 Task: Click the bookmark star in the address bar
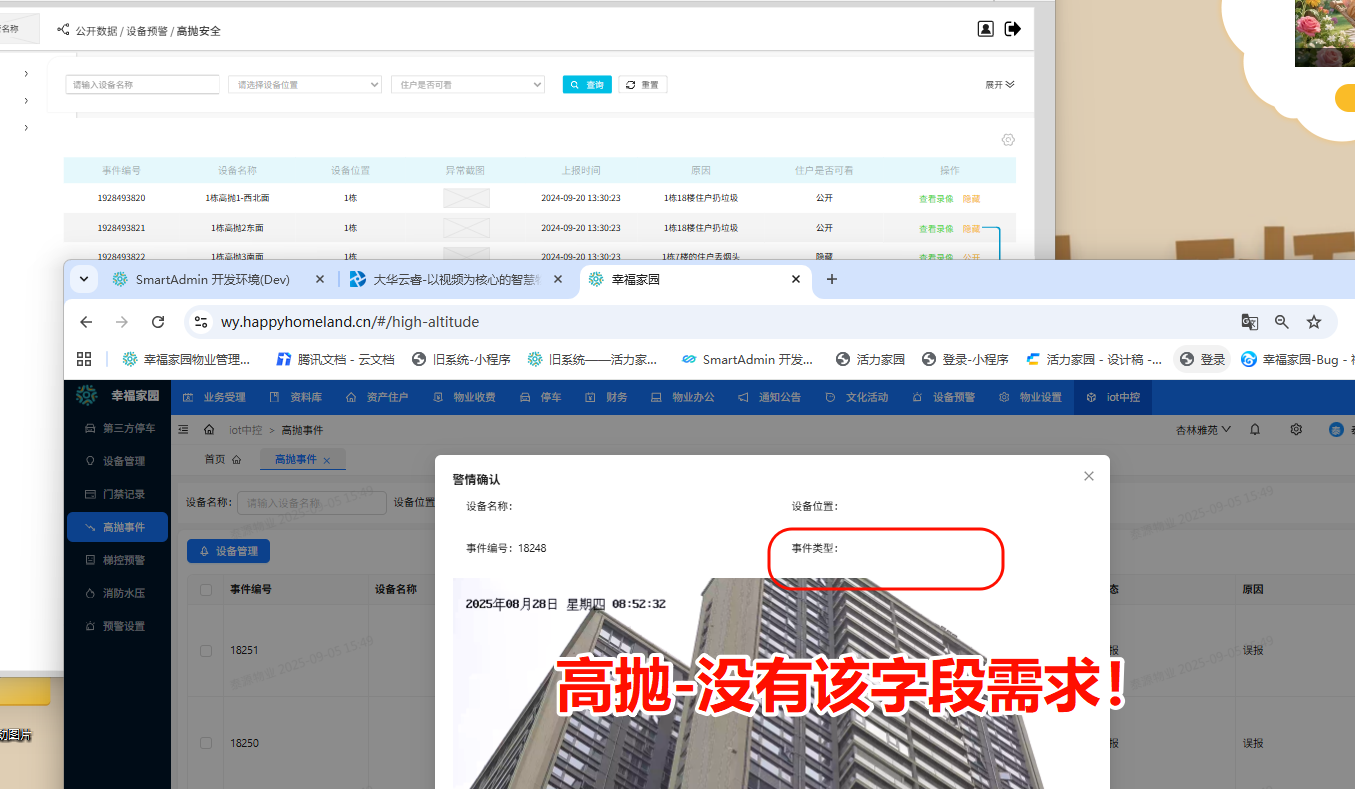(x=1314, y=322)
